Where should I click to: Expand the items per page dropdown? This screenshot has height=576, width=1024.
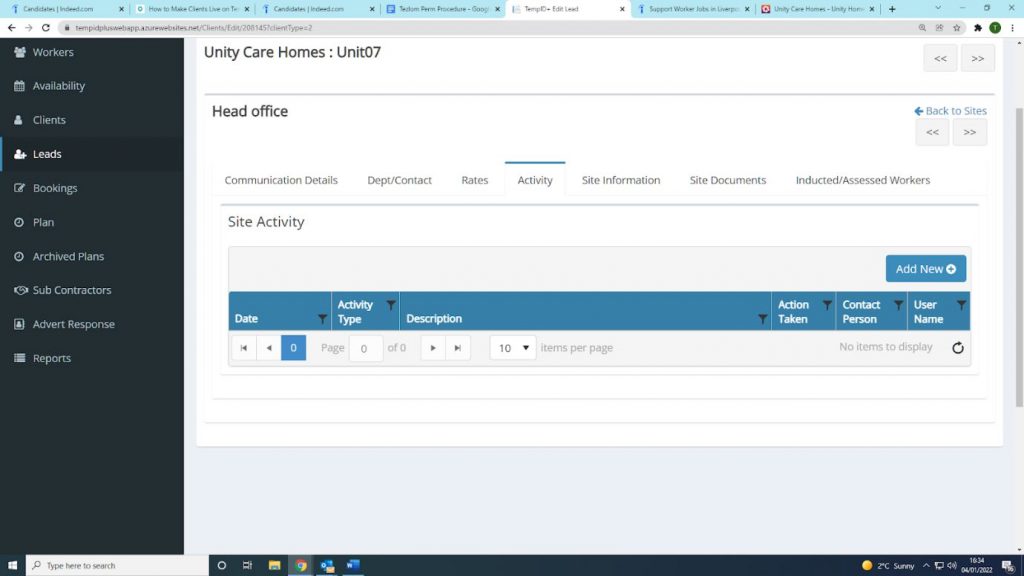(x=513, y=348)
